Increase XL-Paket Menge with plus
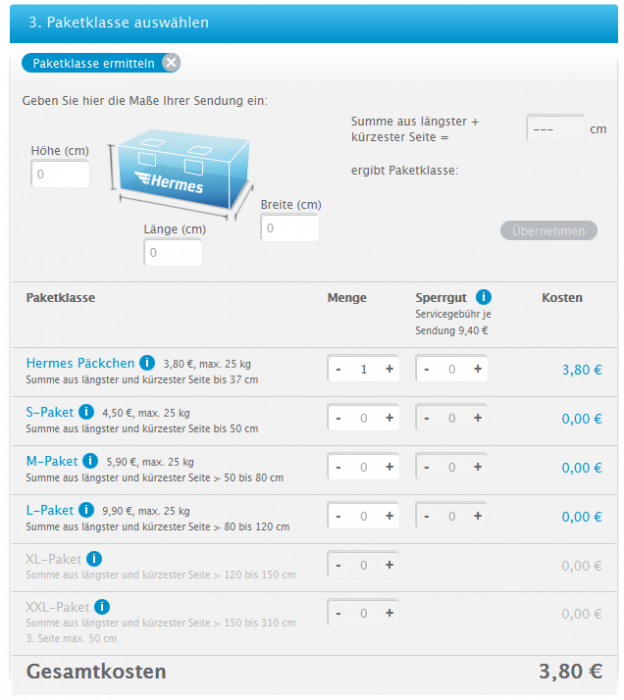Screen dimensions: 624x700 click(390, 565)
